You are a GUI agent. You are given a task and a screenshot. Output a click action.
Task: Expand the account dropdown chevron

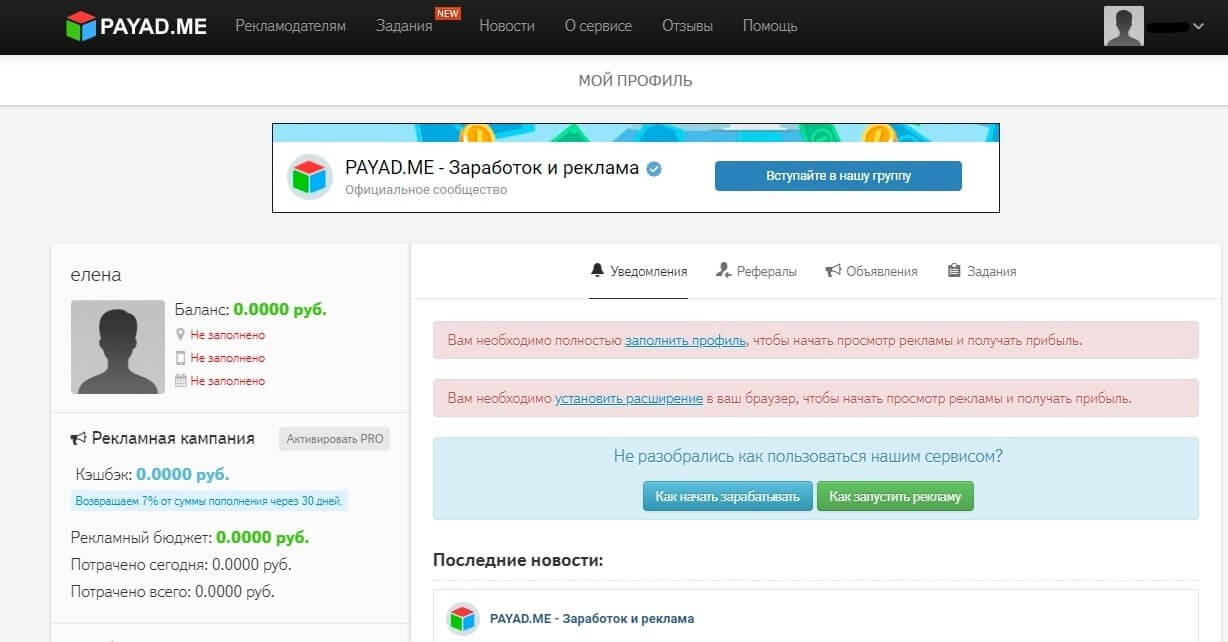tap(1199, 27)
